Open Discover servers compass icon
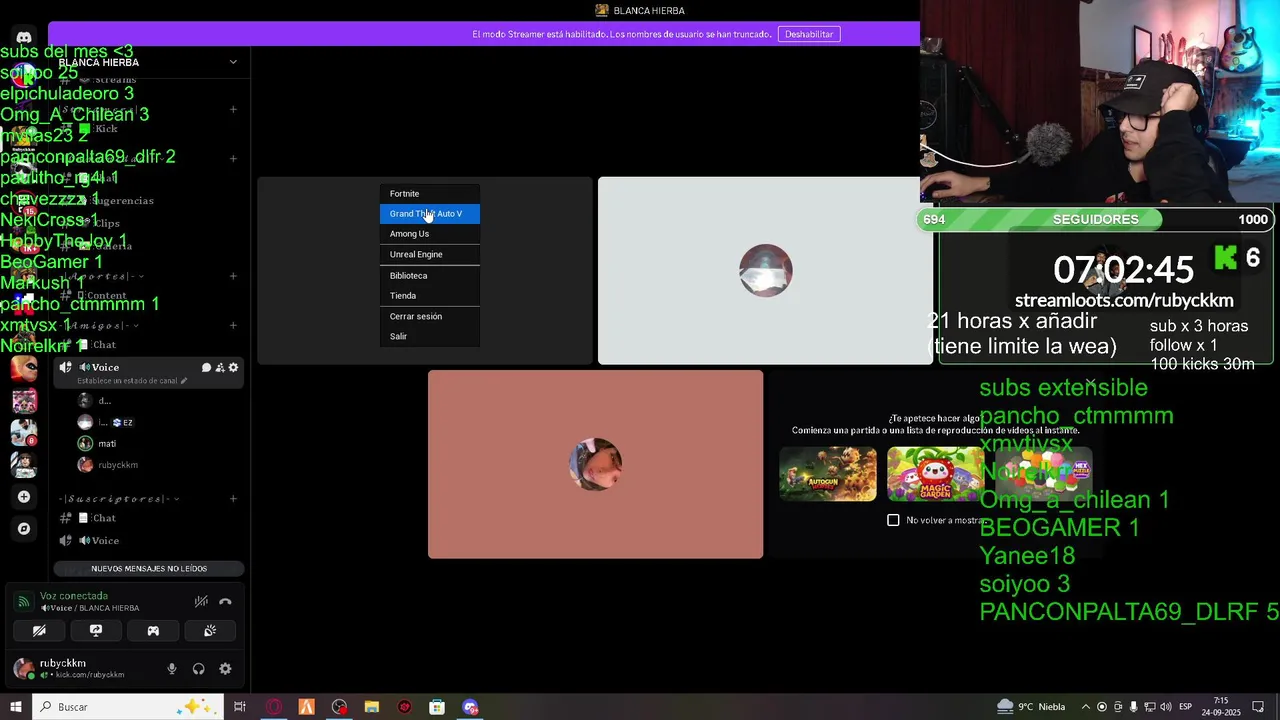The image size is (1280, 720). click(x=24, y=528)
